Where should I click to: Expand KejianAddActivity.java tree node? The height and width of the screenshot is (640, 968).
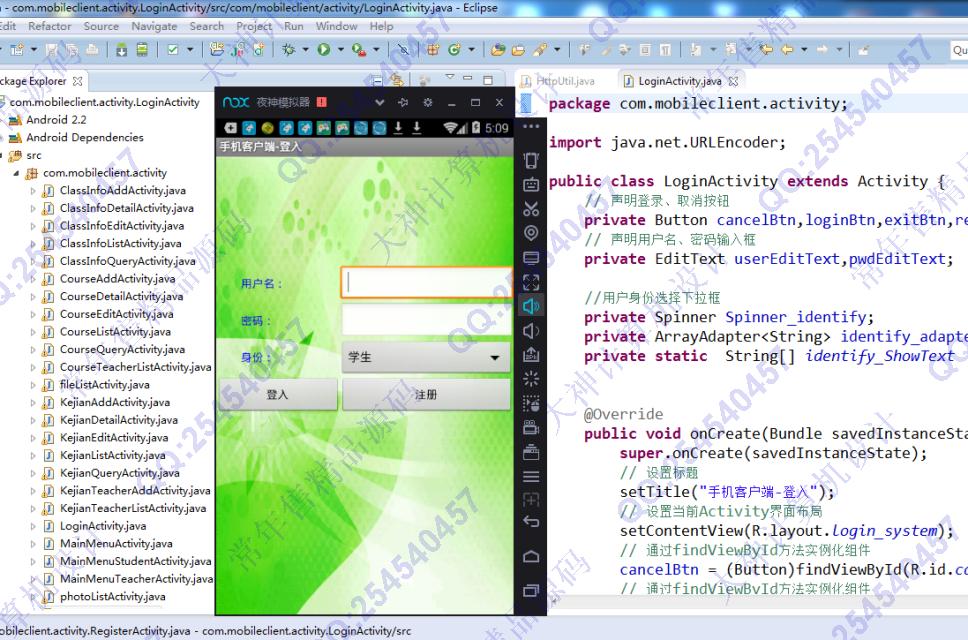[x=33, y=402]
